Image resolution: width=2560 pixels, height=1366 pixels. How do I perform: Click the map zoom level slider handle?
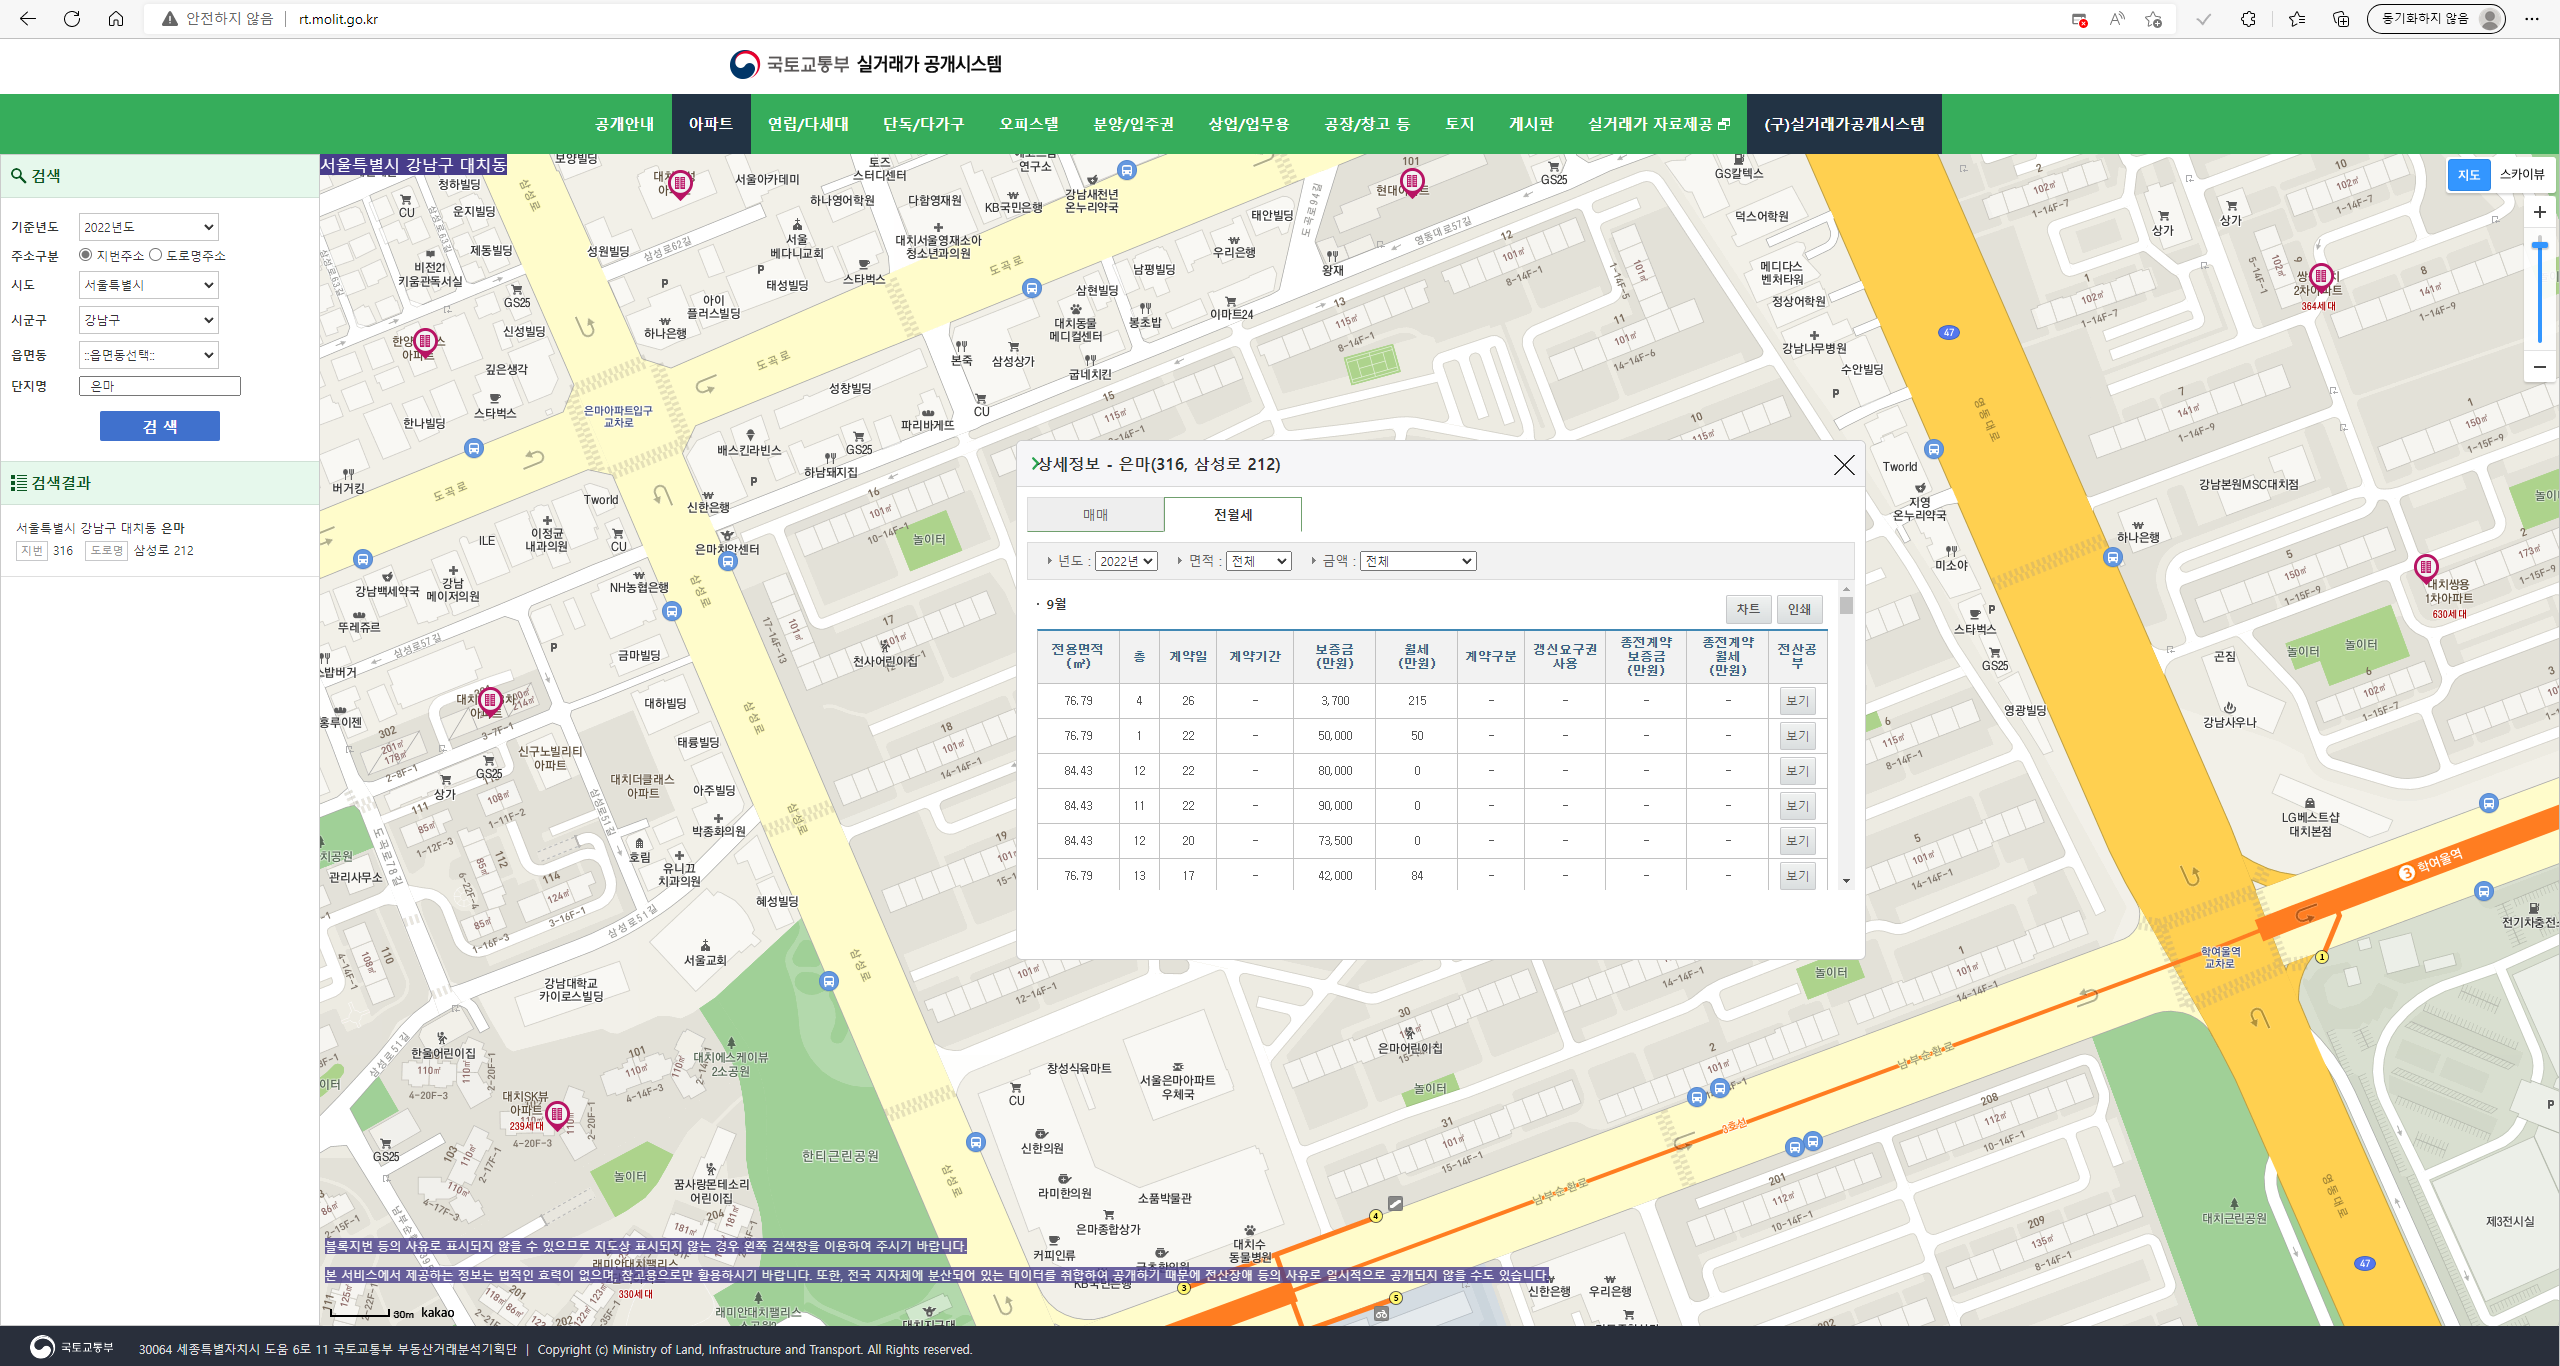2538,245
